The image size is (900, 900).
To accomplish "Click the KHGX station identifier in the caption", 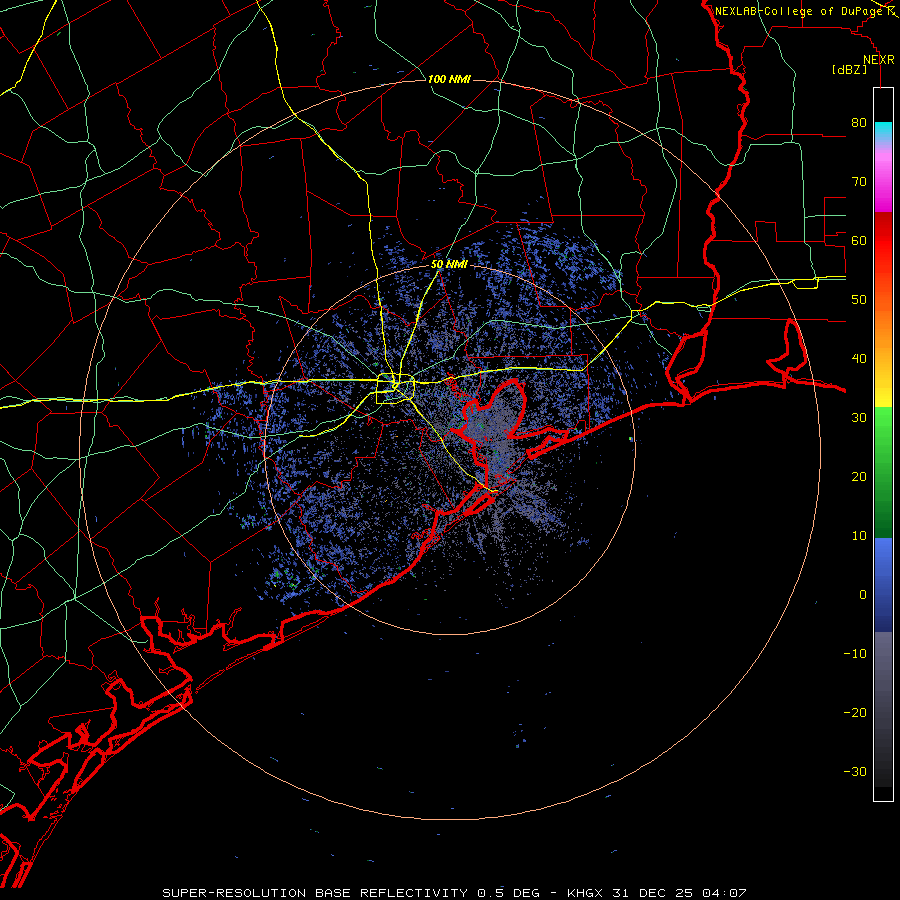I will coord(587,893).
